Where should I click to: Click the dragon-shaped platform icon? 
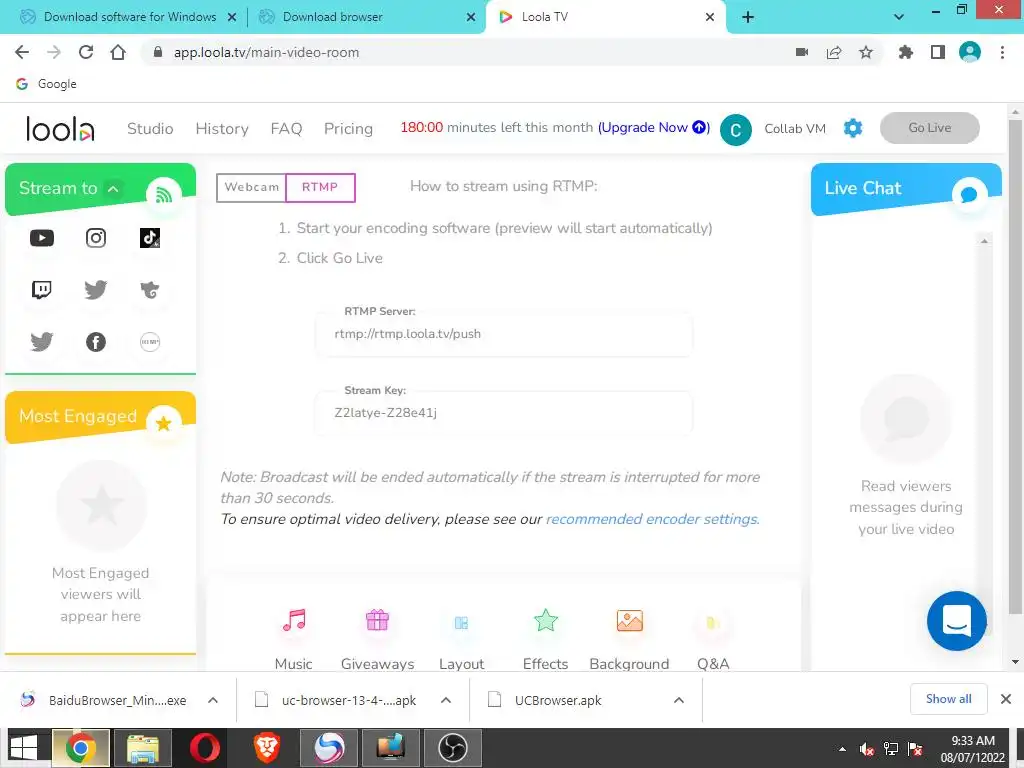(x=150, y=289)
